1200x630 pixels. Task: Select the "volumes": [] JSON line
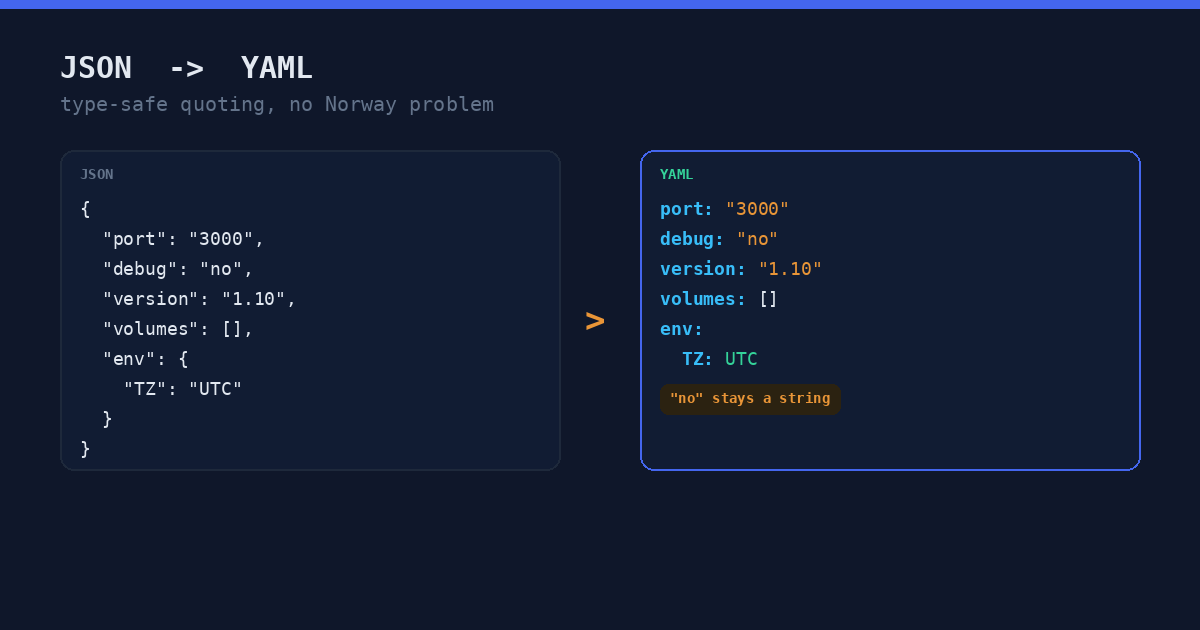point(178,329)
